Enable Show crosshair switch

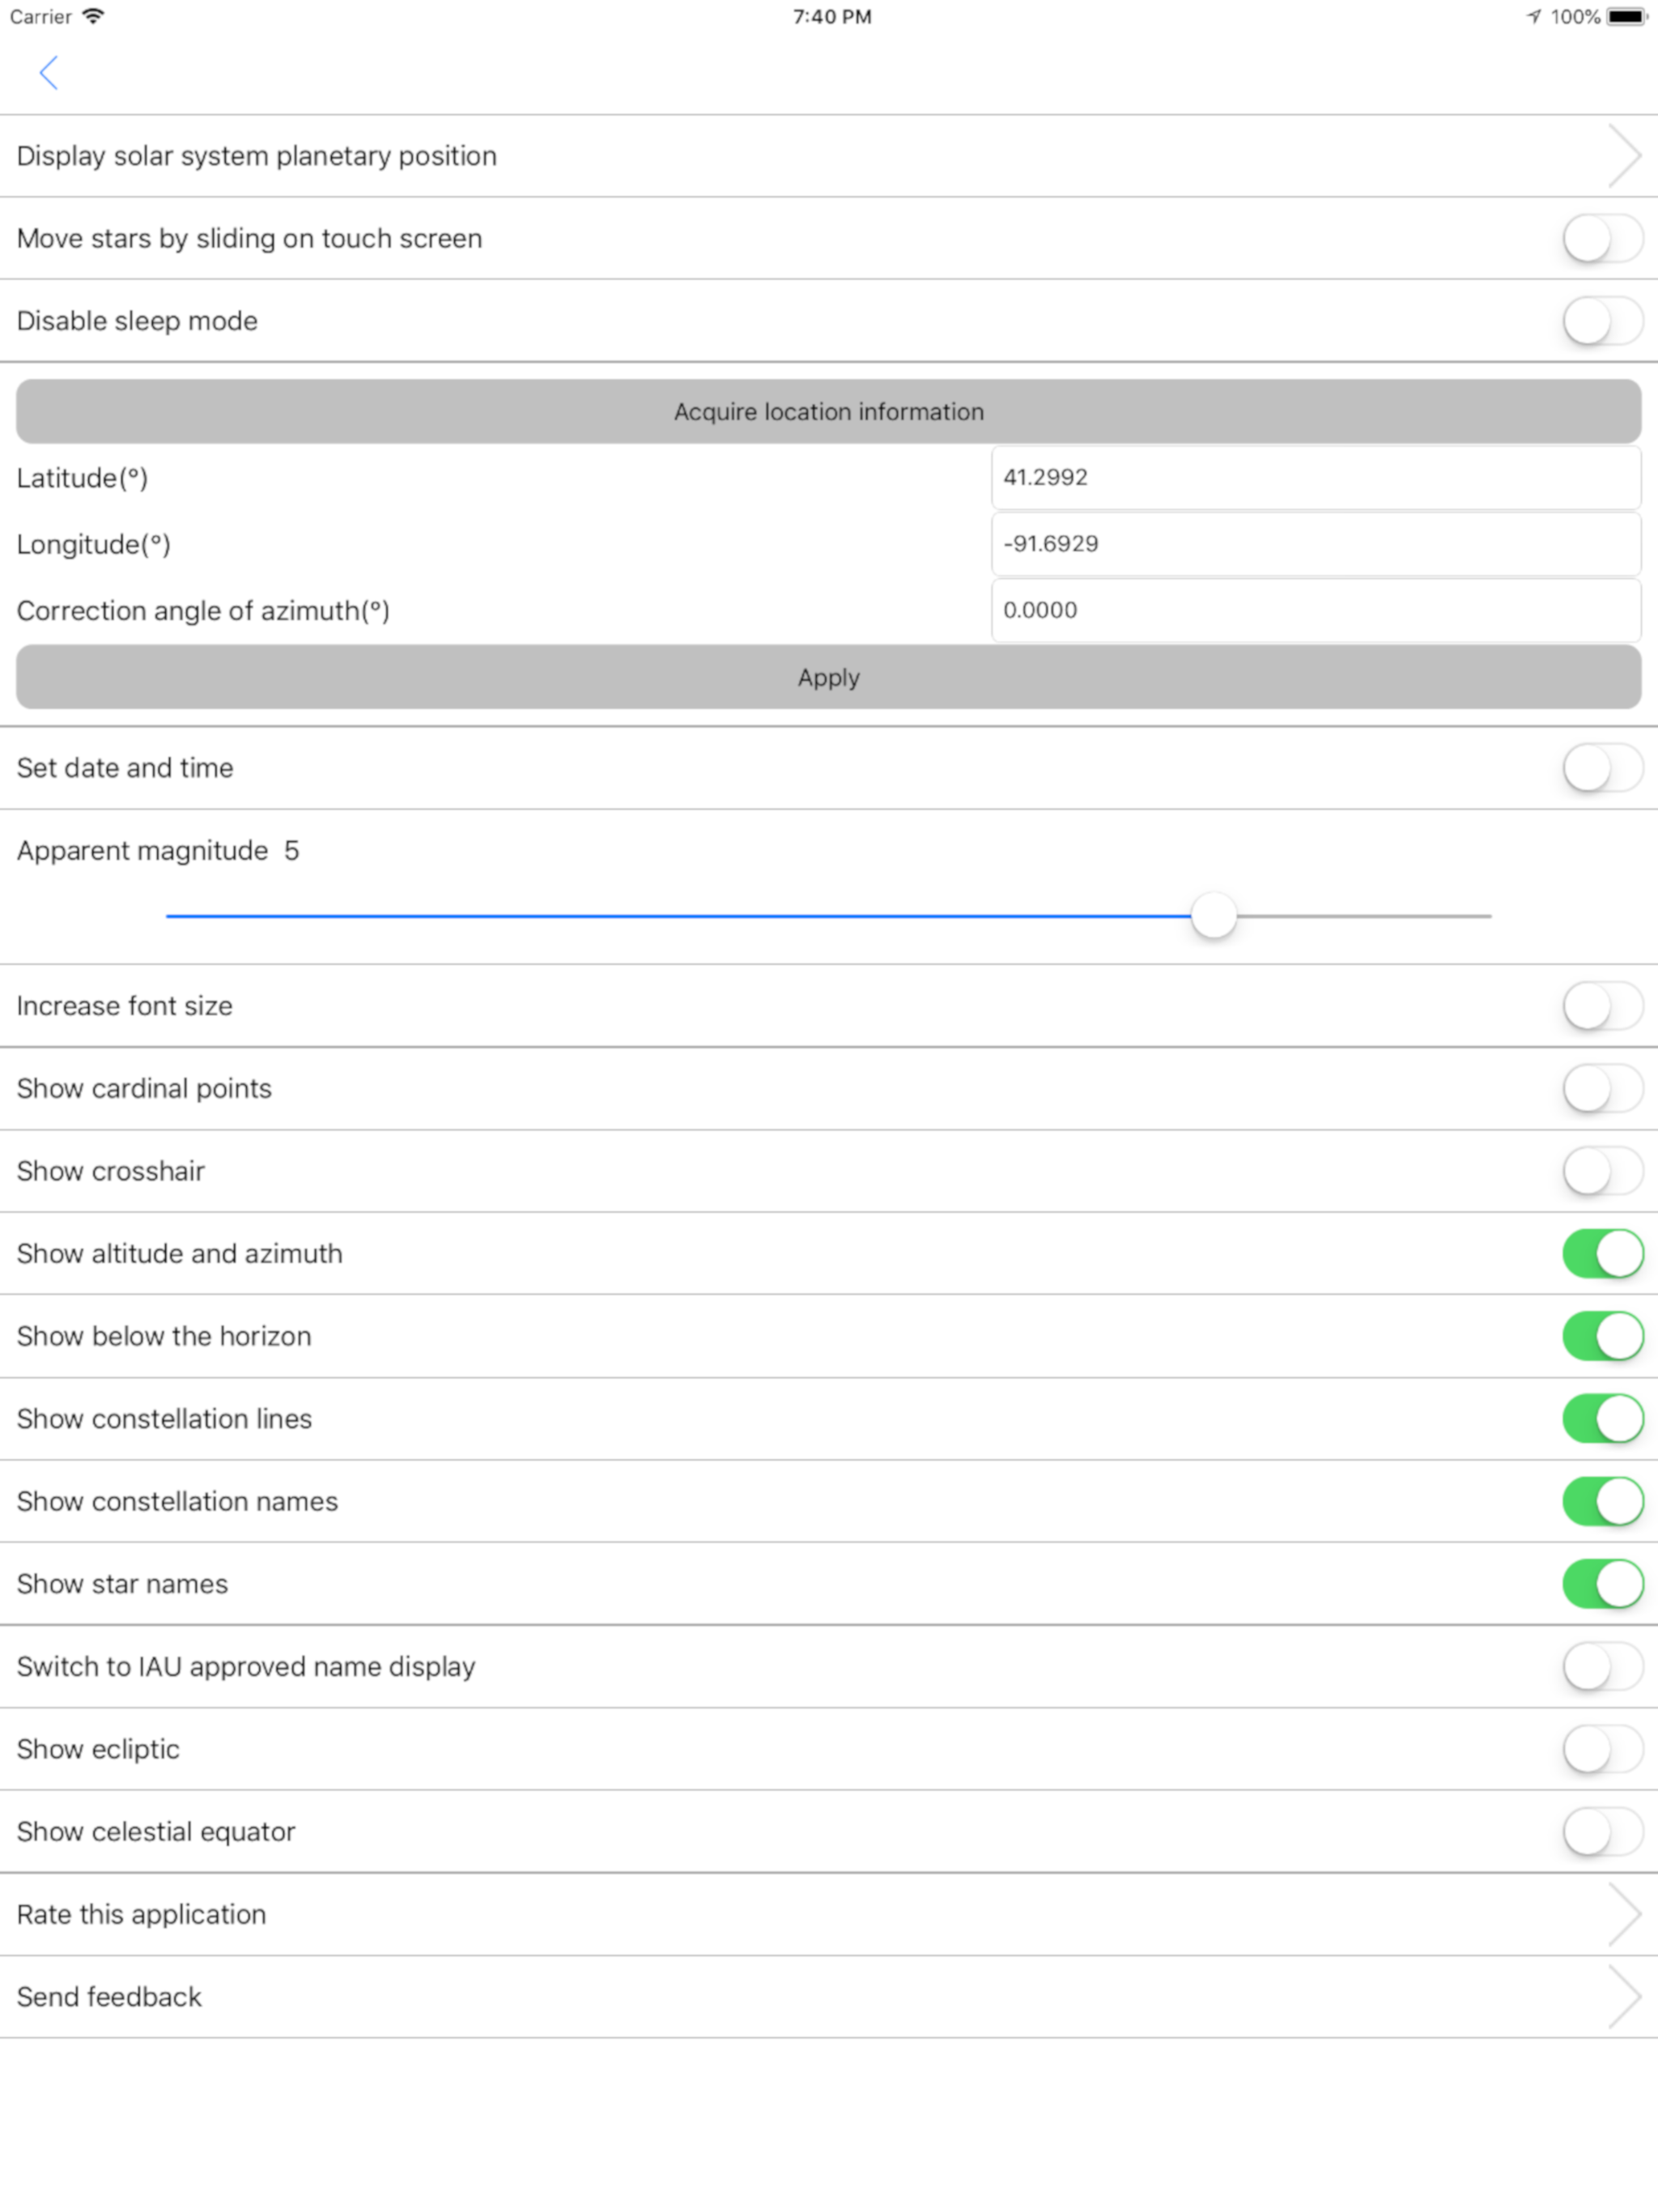click(1603, 1171)
